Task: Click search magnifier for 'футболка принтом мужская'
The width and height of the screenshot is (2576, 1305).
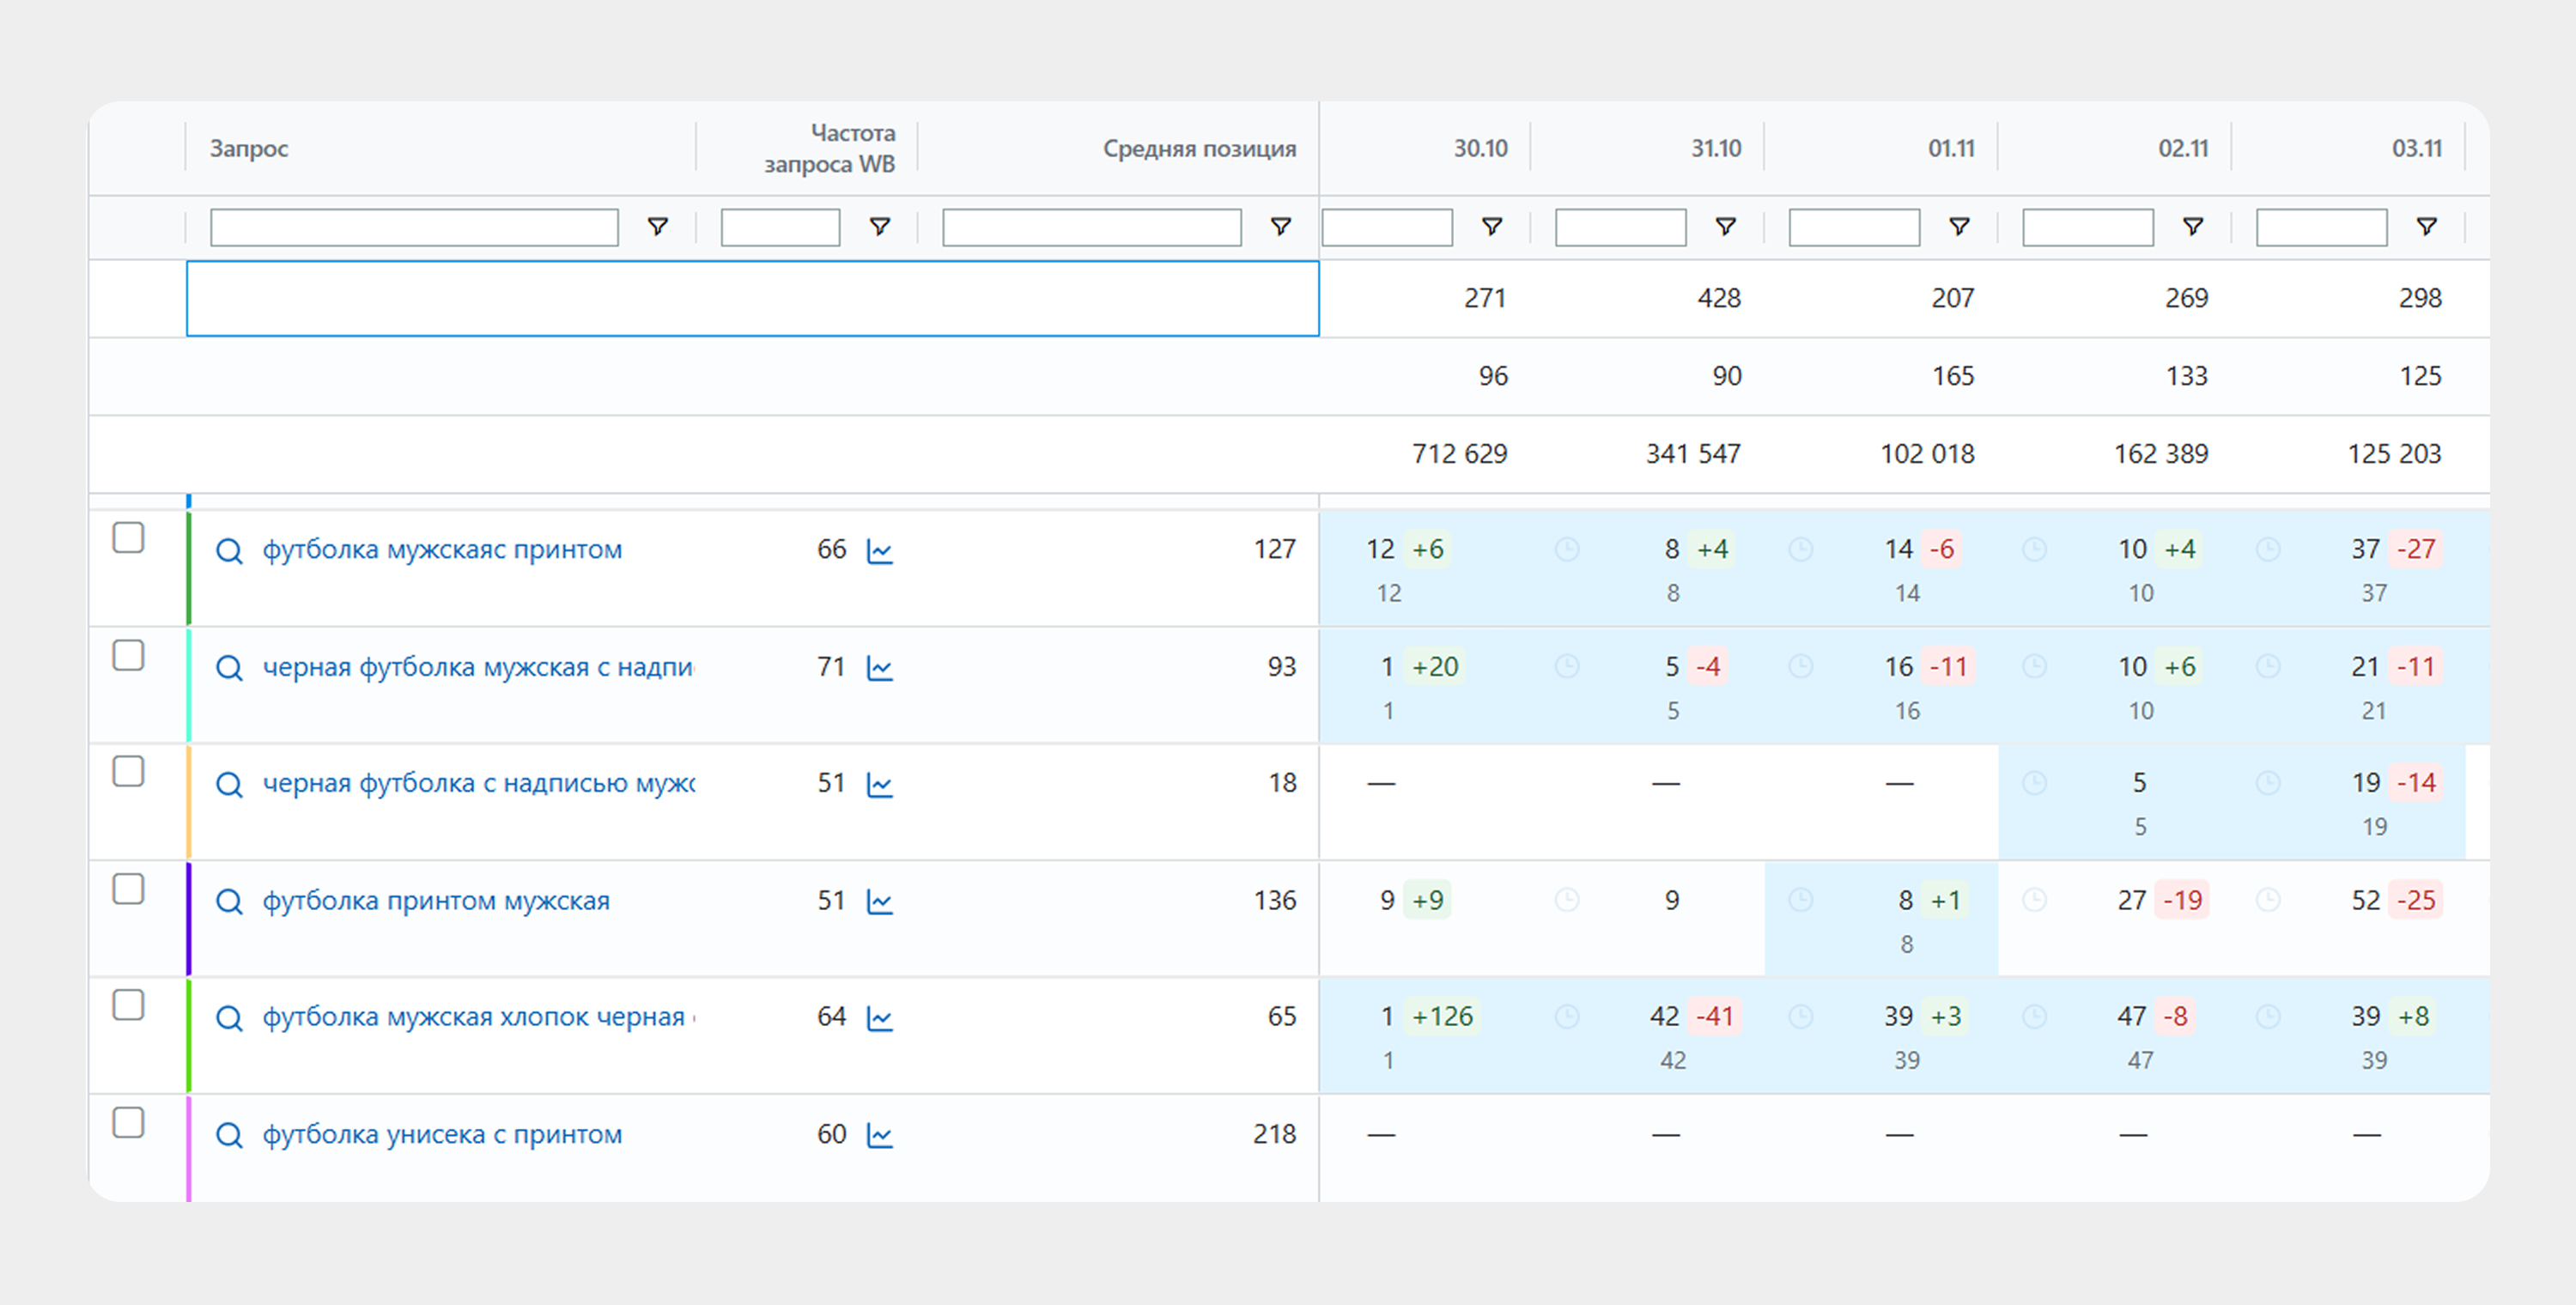Action: pyautogui.click(x=229, y=901)
